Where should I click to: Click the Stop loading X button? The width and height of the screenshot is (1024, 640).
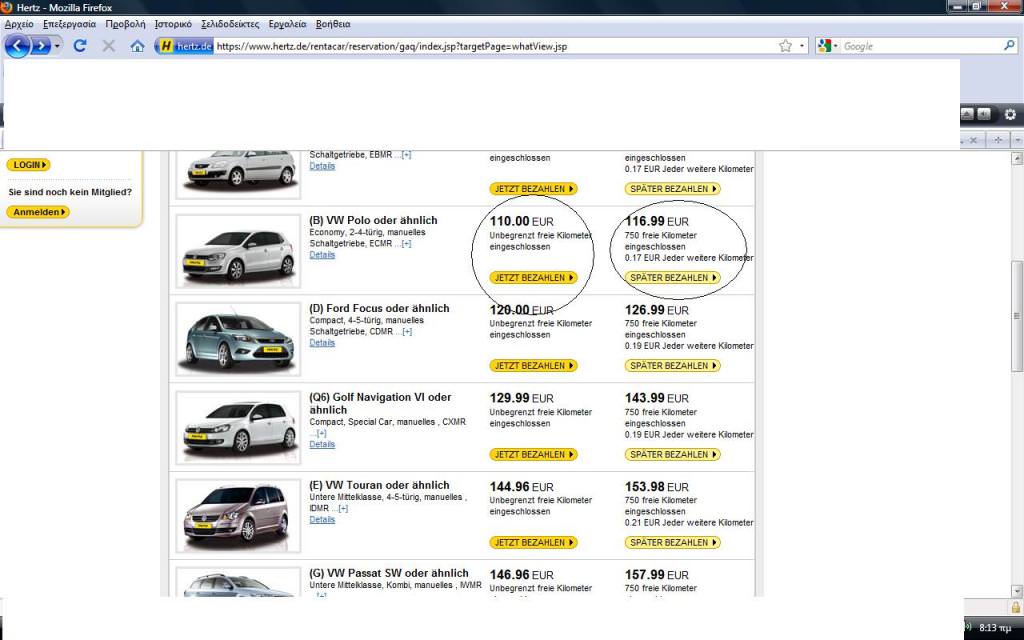pyautogui.click(x=108, y=46)
